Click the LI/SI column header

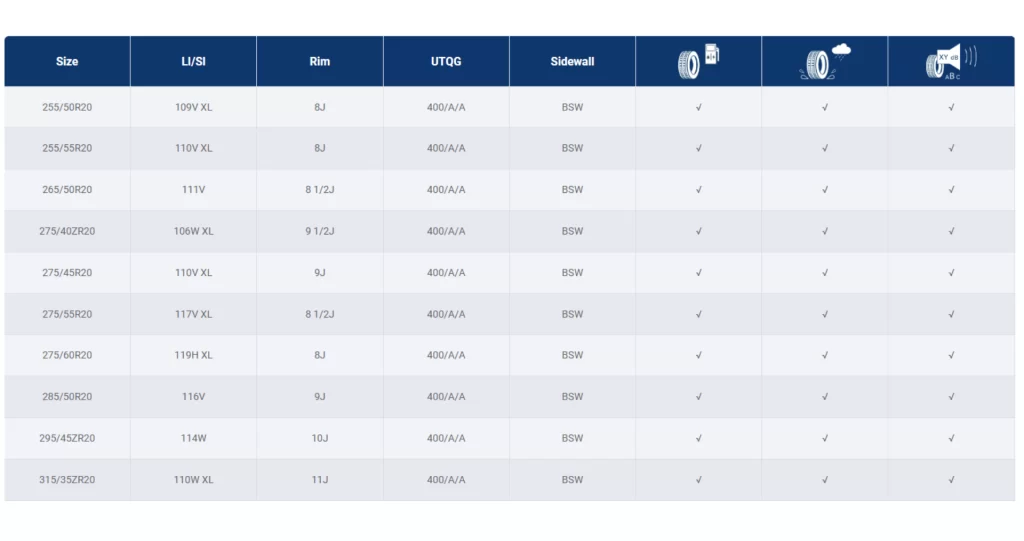193,61
